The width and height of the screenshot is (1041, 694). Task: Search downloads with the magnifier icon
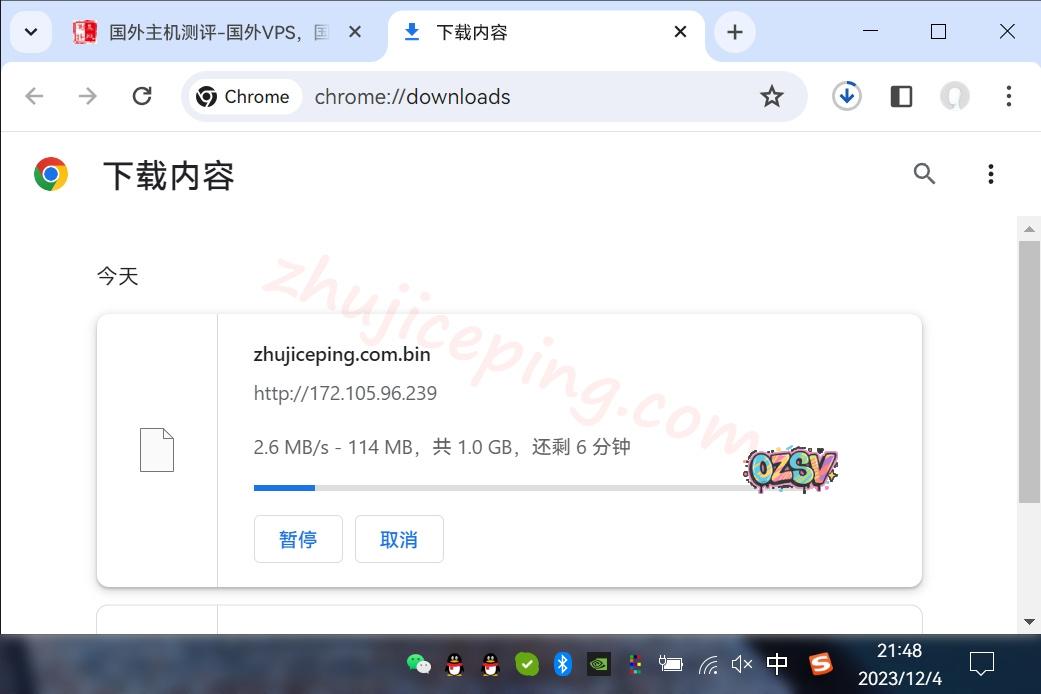point(924,174)
